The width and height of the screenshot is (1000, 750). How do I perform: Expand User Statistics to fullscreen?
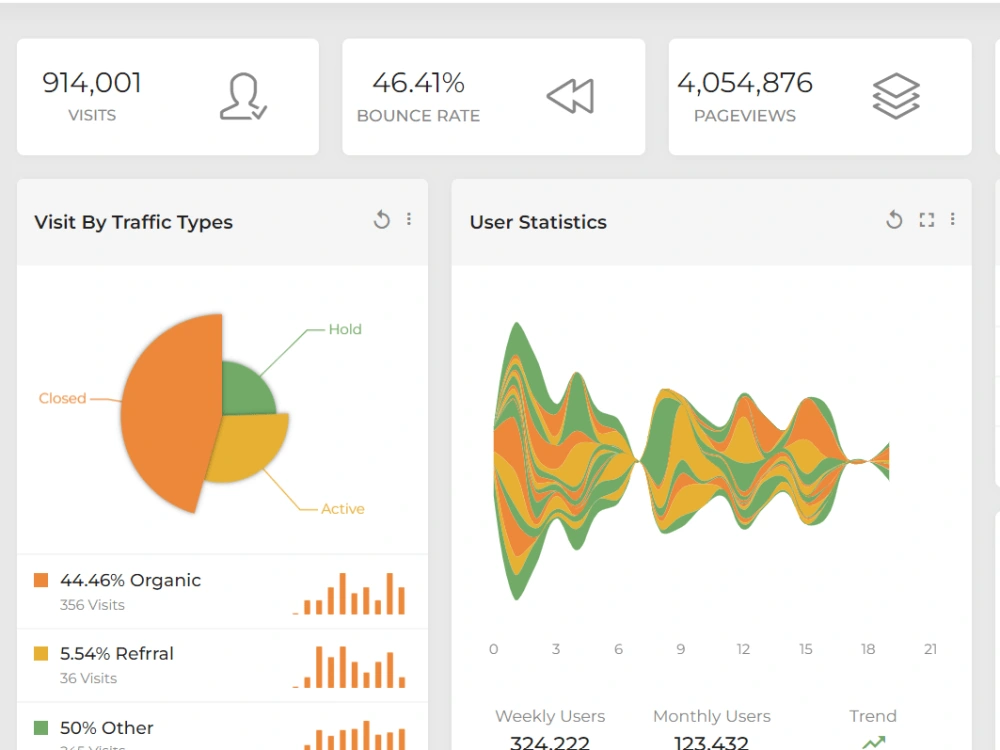(x=924, y=219)
